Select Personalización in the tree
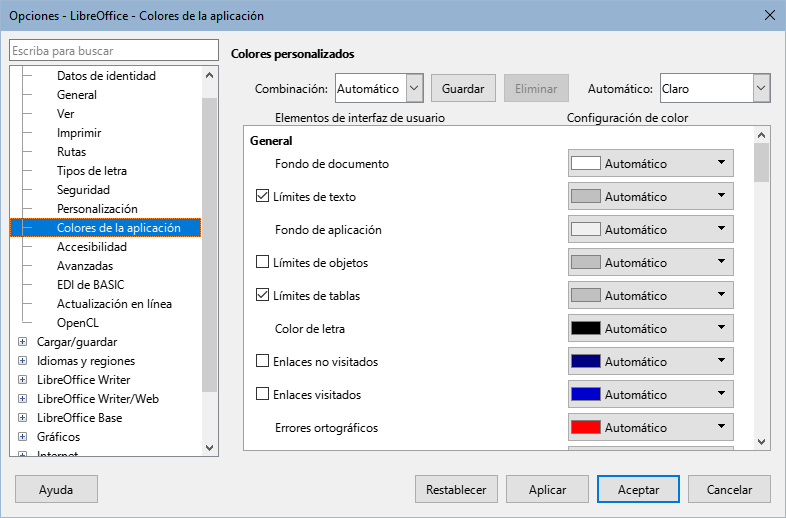The height and width of the screenshot is (518, 786). pyautogui.click(x=97, y=209)
